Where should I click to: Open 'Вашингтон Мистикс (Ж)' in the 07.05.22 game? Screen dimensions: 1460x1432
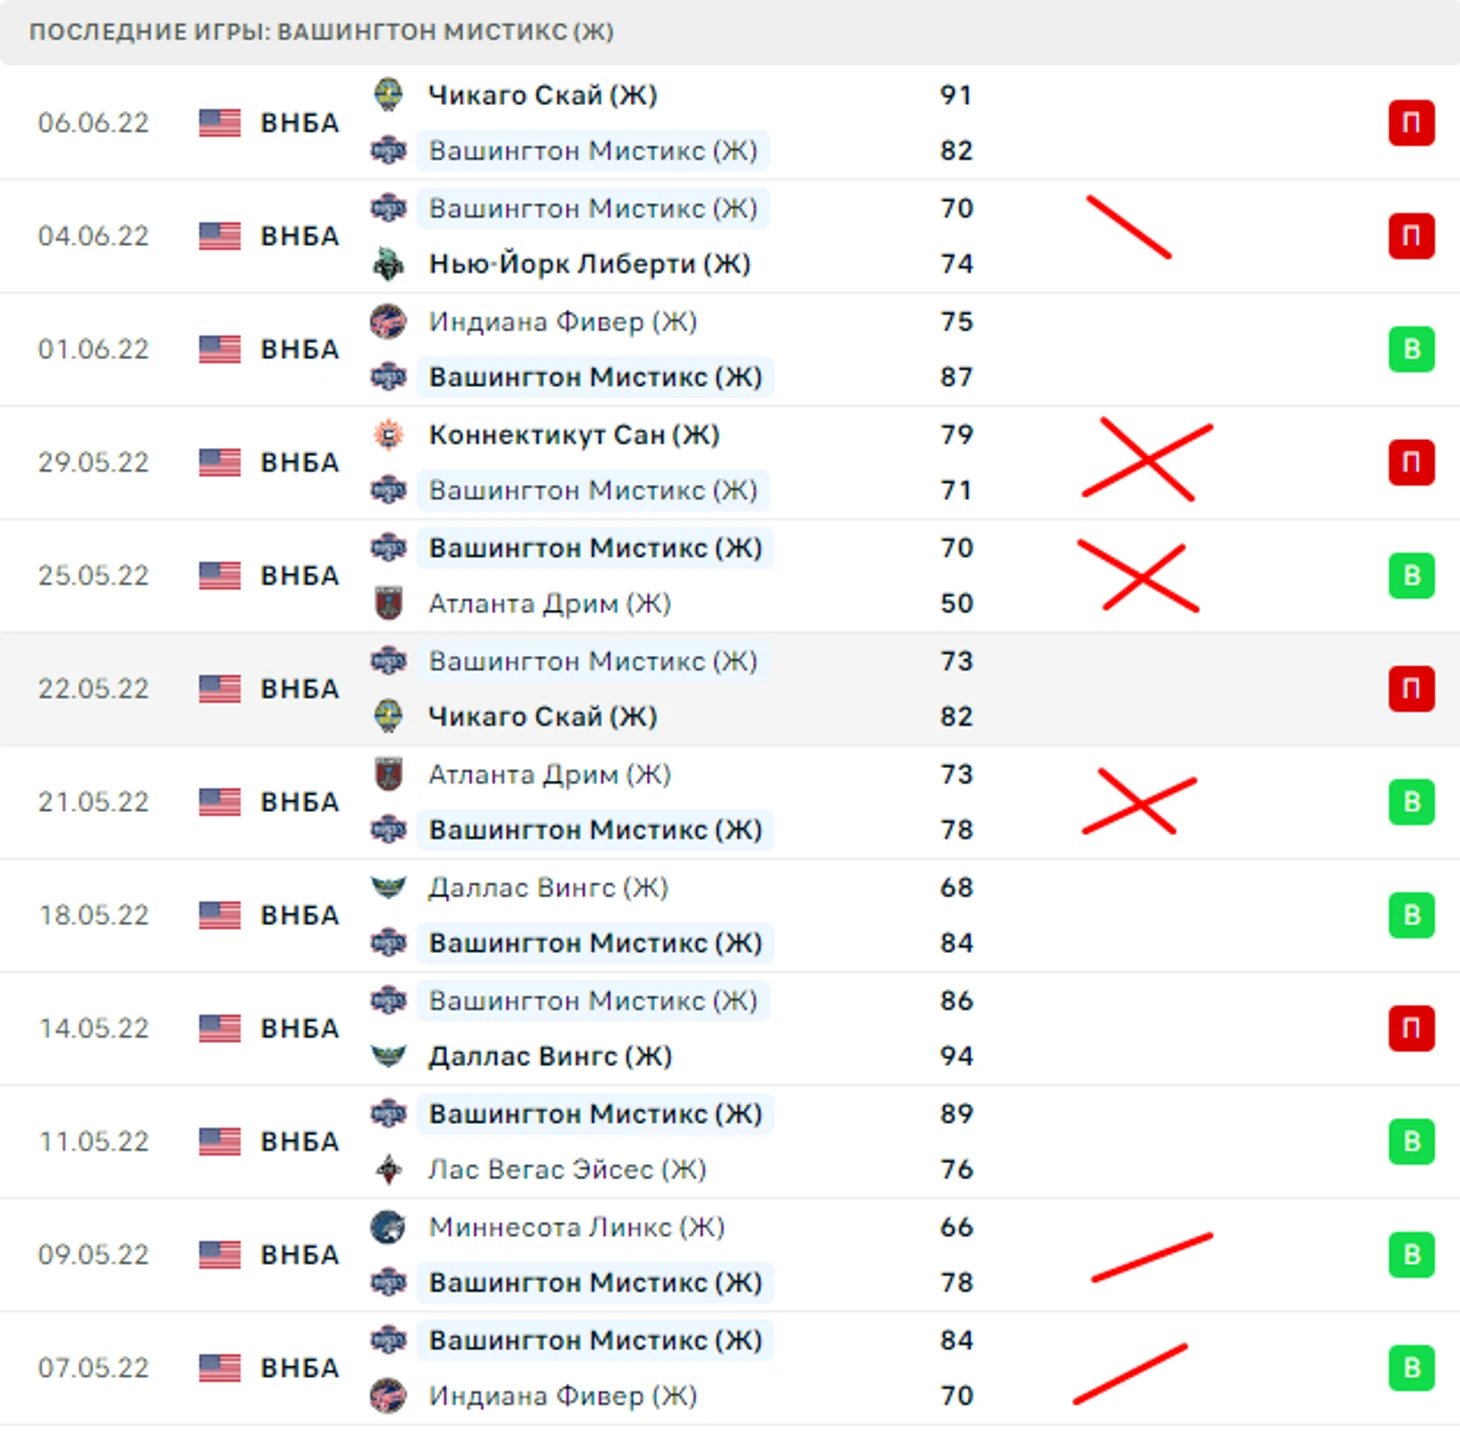pos(596,1340)
